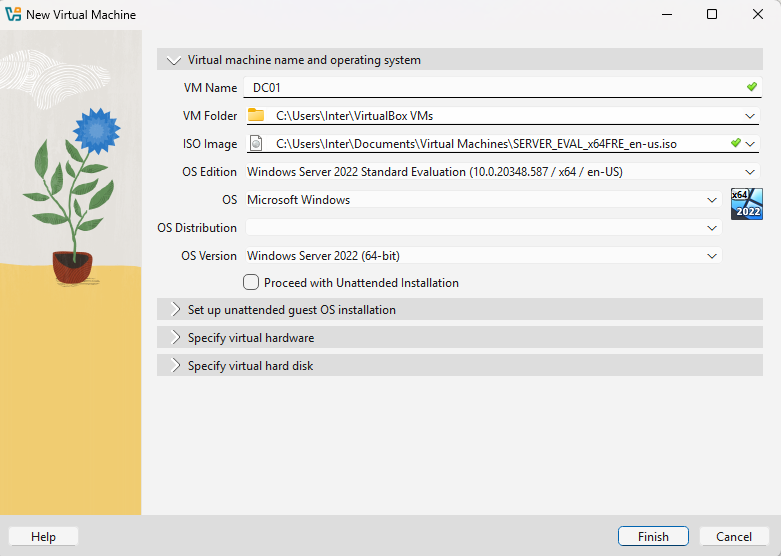Click the Proceed with Unattended Installation label
Screen dimensions: 781x556
pyautogui.click(x=361, y=282)
